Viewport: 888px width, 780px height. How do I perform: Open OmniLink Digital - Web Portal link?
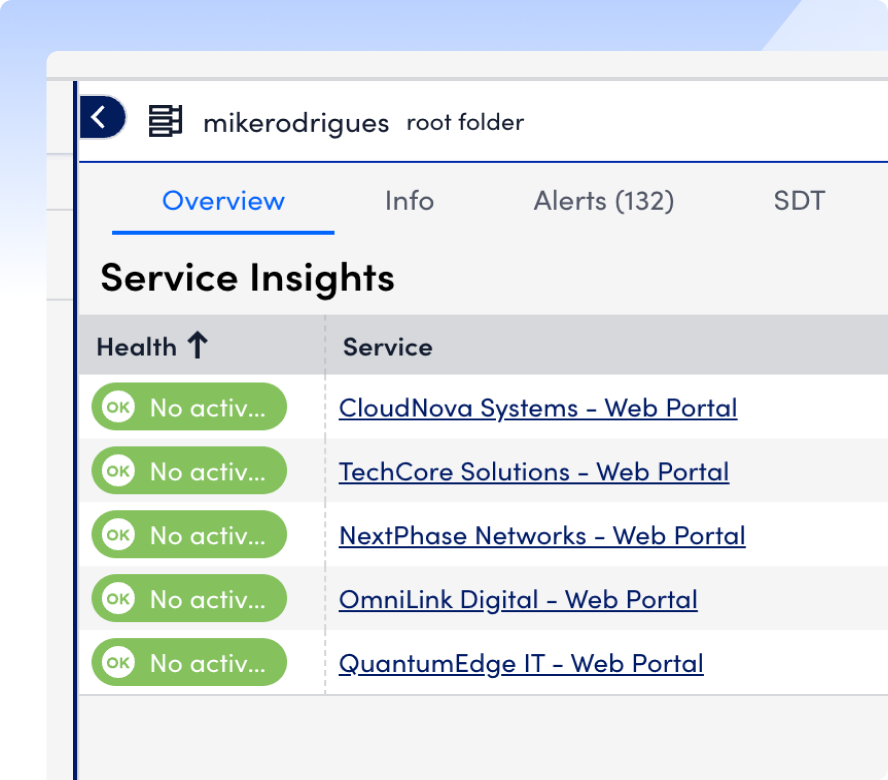coord(518,600)
